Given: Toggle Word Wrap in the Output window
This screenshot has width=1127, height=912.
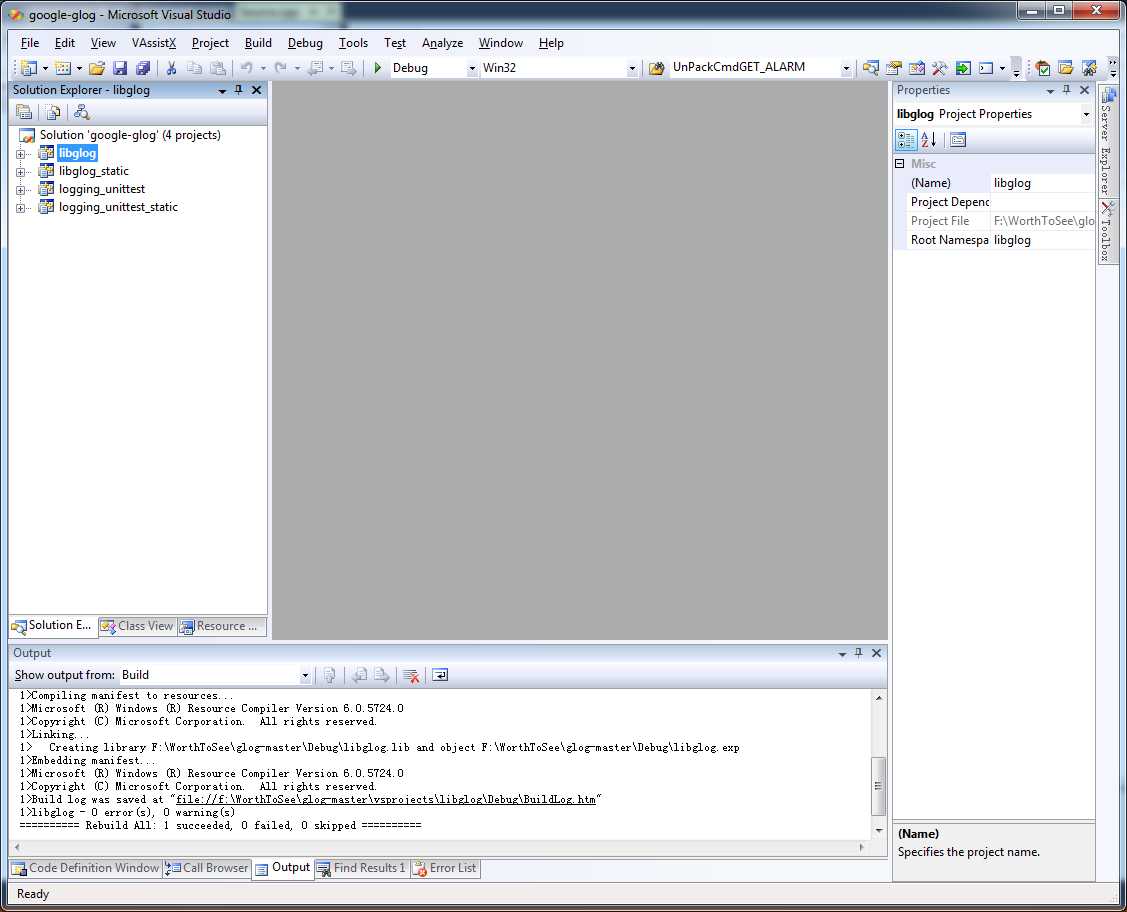Looking at the screenshot, I should click(x=440, y=676).
